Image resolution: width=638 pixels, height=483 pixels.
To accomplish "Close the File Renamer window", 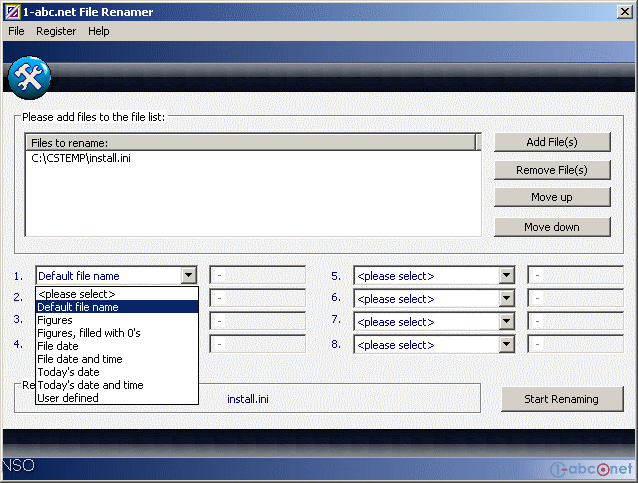I will pos(625,12).
